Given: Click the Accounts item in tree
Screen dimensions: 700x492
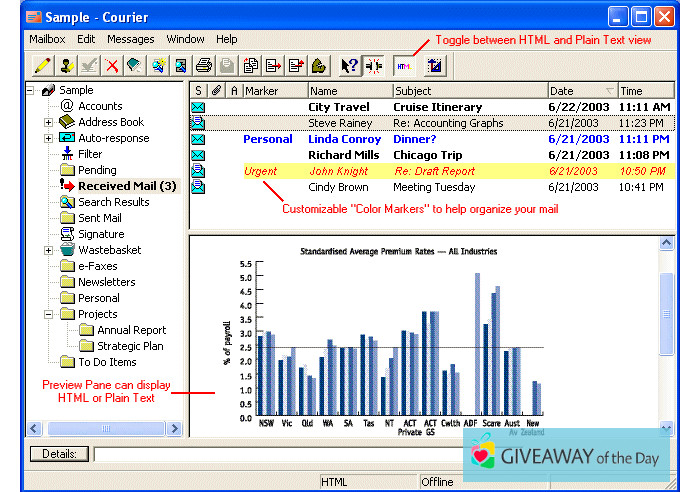Looking at the screenshot, I should [x=100, y=106].
